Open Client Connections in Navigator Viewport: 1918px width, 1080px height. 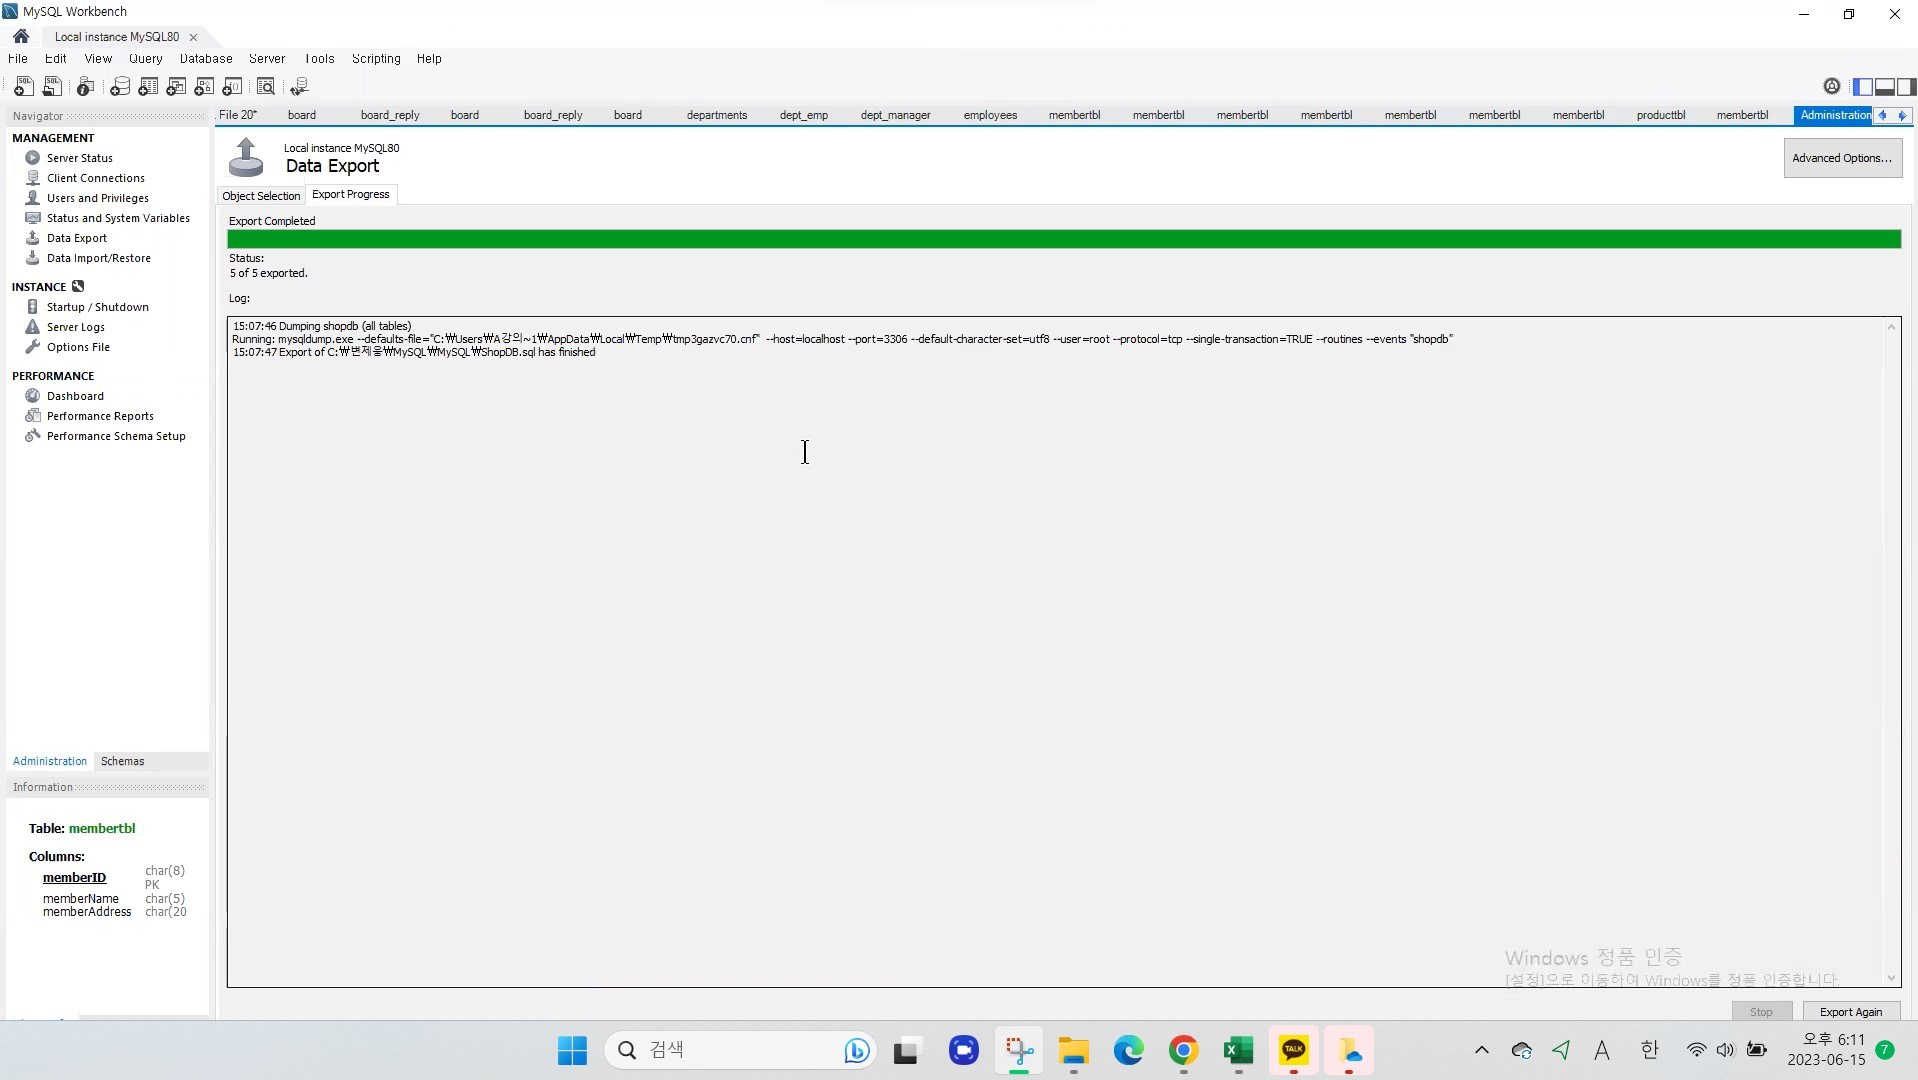pyautogui.click(x=96, y=178)
